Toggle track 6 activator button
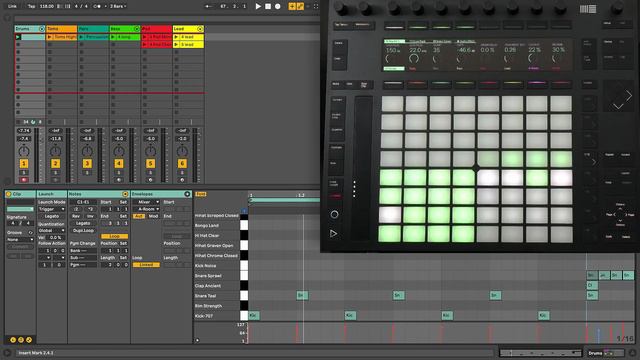 [x=182, y=164]
